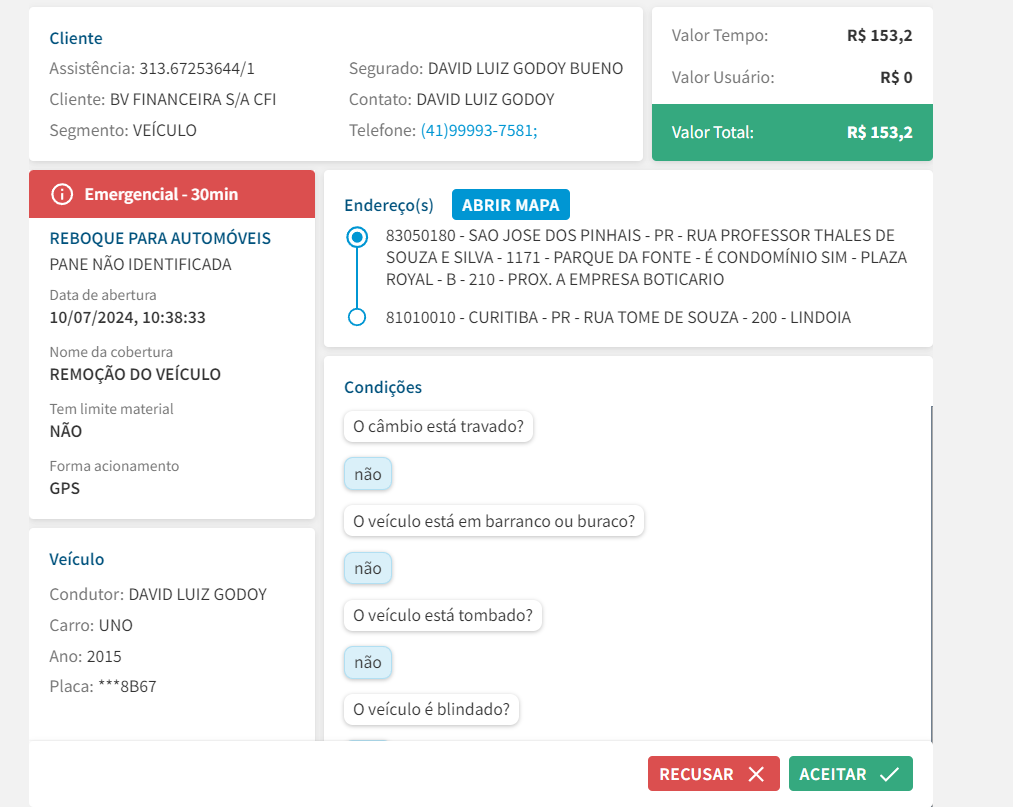Screen dimensions: 1013x807
Task: Click "não" answer under veículo tombado question
Action: coord(368,662)
